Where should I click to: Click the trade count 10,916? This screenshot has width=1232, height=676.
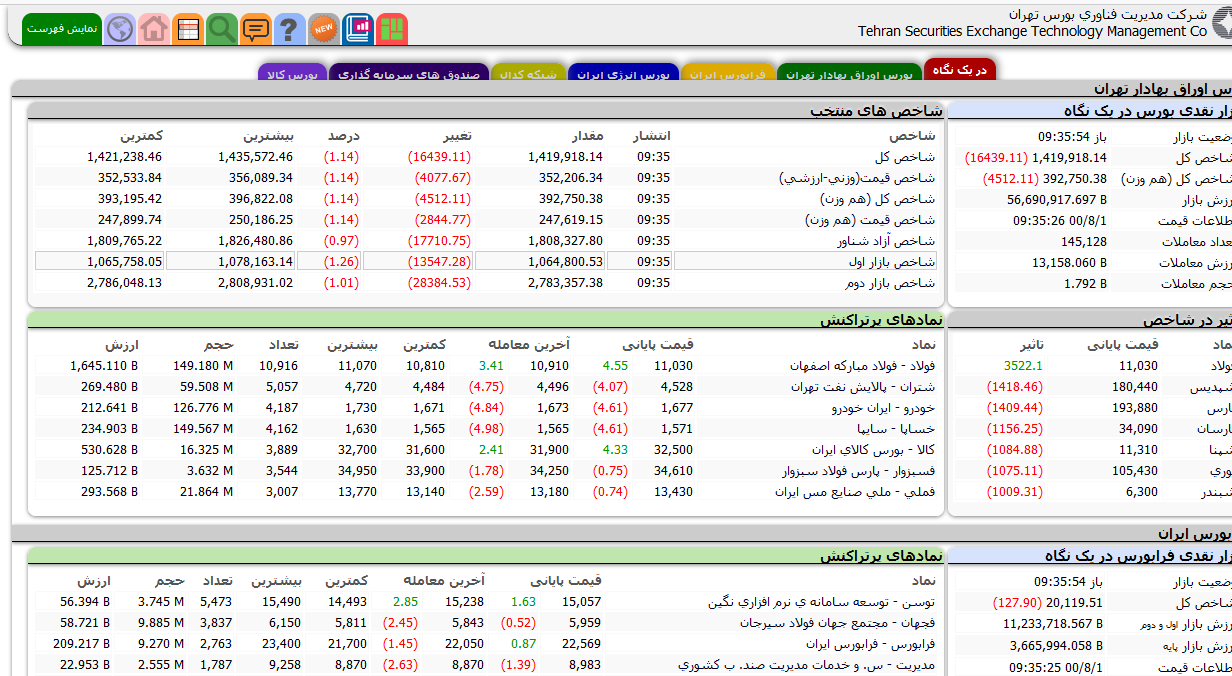pos(278,366)
